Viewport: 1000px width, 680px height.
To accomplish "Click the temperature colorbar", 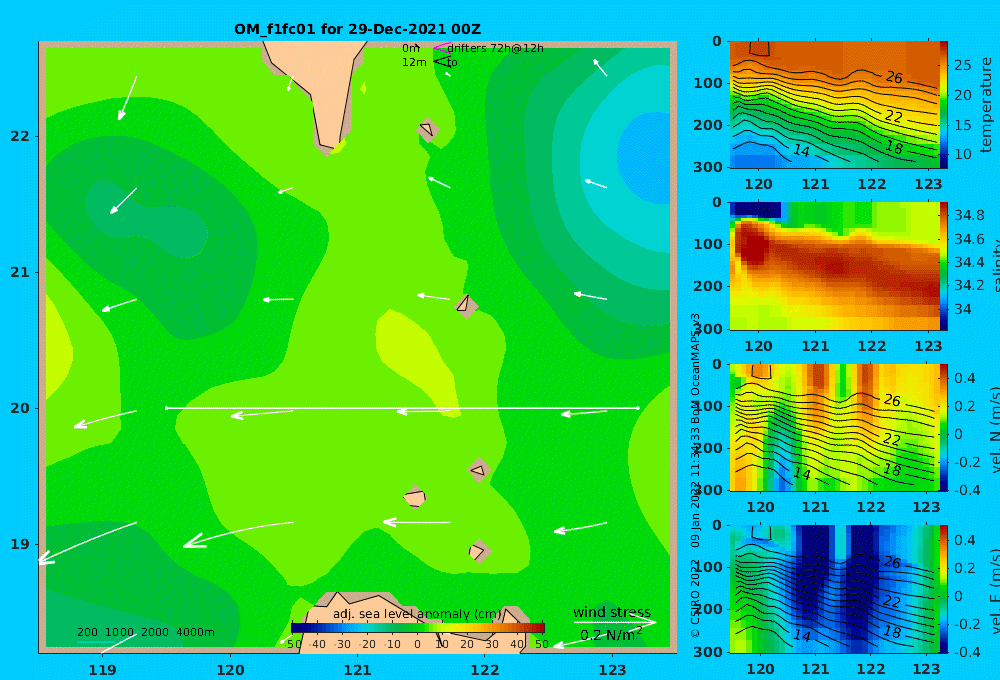I will [x=944, y=105].
